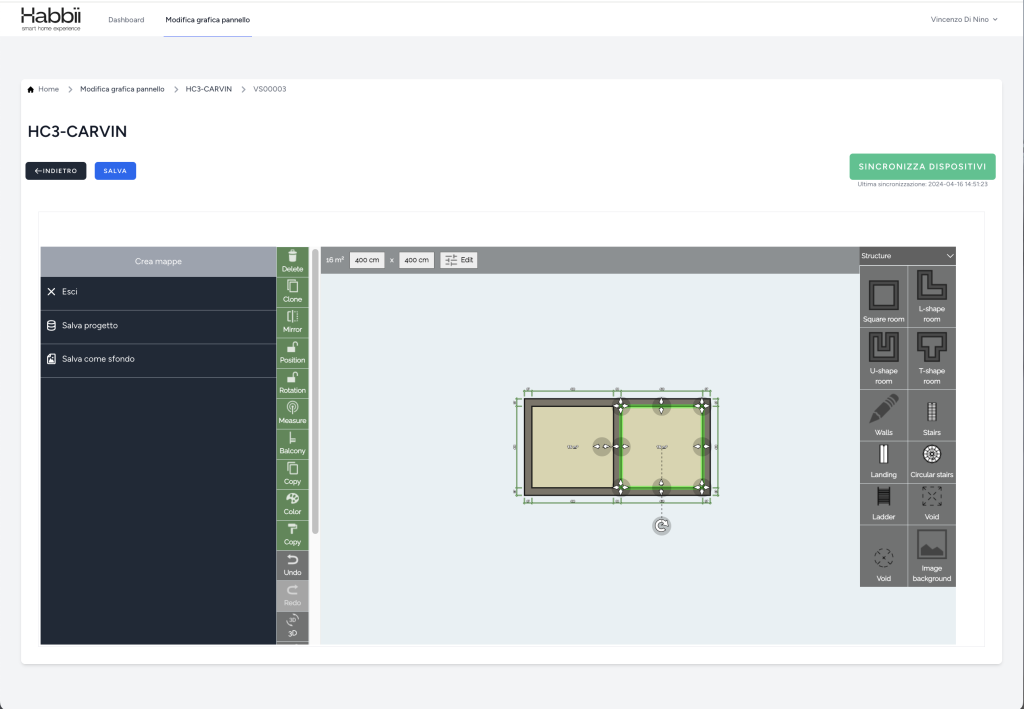
Task: Click the blue Salva button
Action: coord(115,171)
